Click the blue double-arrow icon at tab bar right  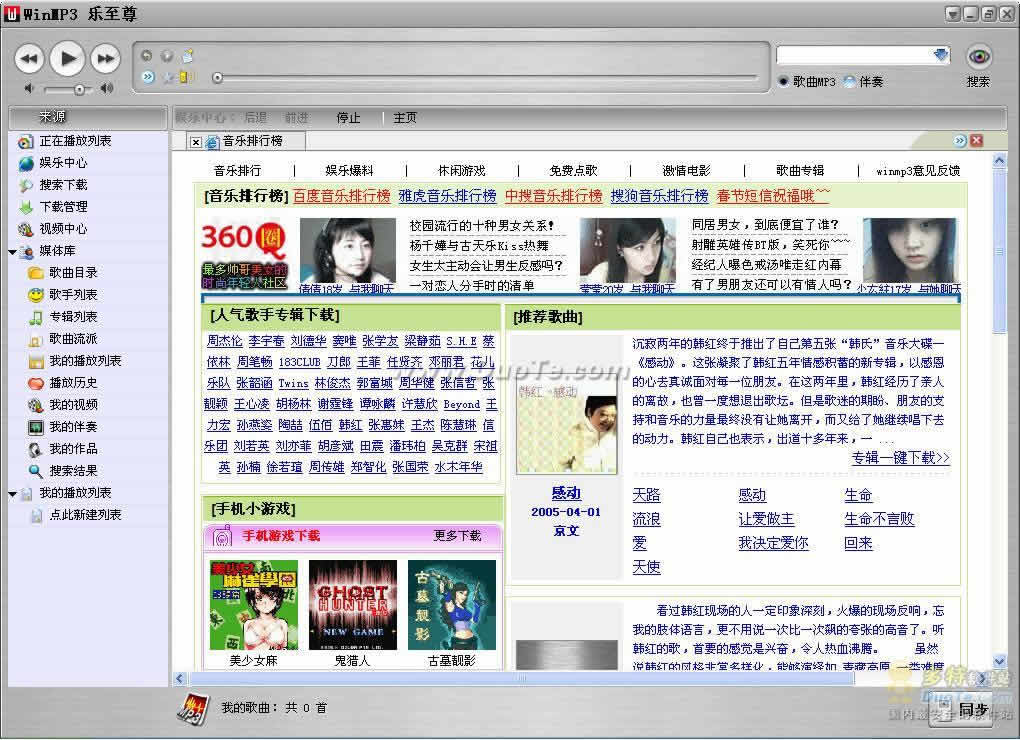pos(960,140)
